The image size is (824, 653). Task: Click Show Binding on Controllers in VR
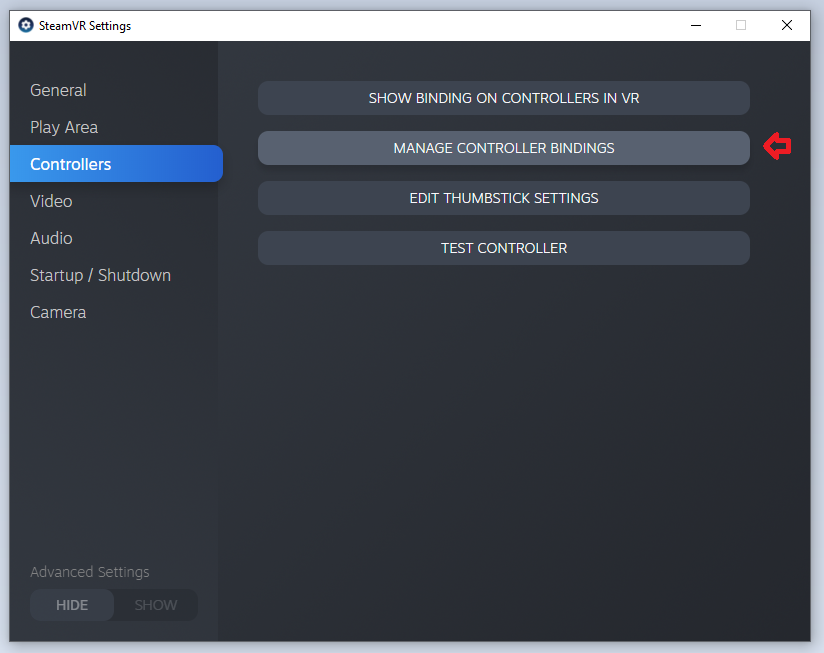pos(503,98)
